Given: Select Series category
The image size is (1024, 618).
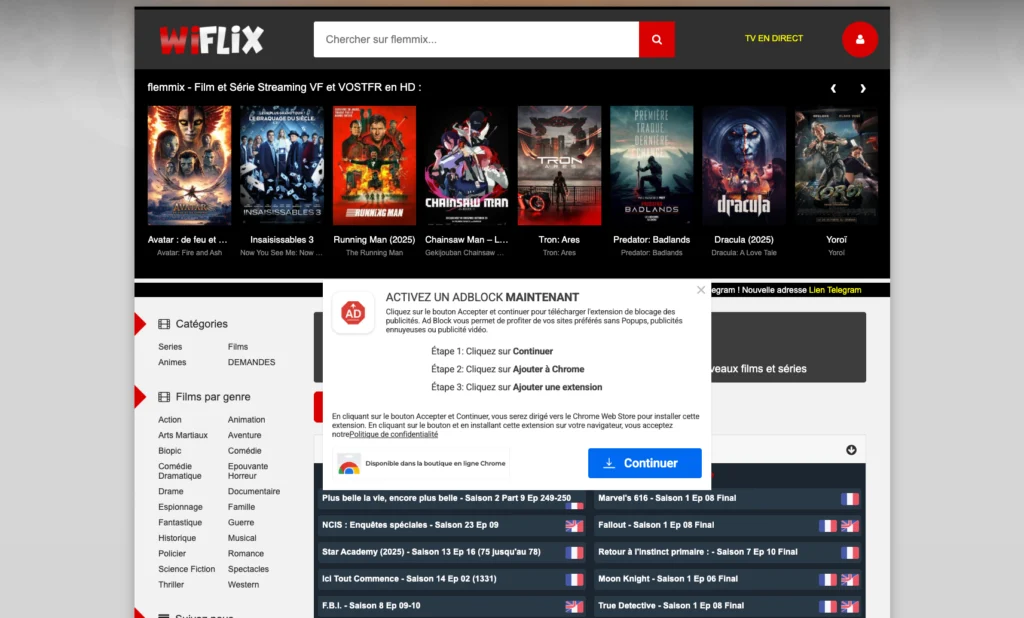Looking at the screenshot, I should click(x=170, y=347).
